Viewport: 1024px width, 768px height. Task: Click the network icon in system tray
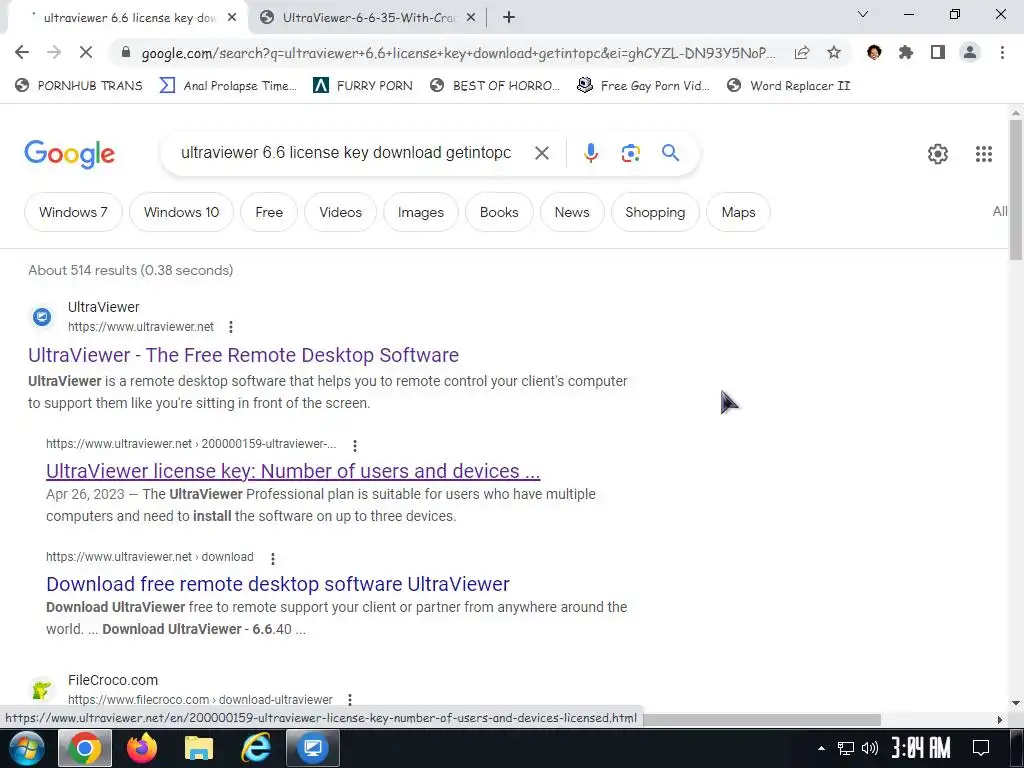coord(846,748)
